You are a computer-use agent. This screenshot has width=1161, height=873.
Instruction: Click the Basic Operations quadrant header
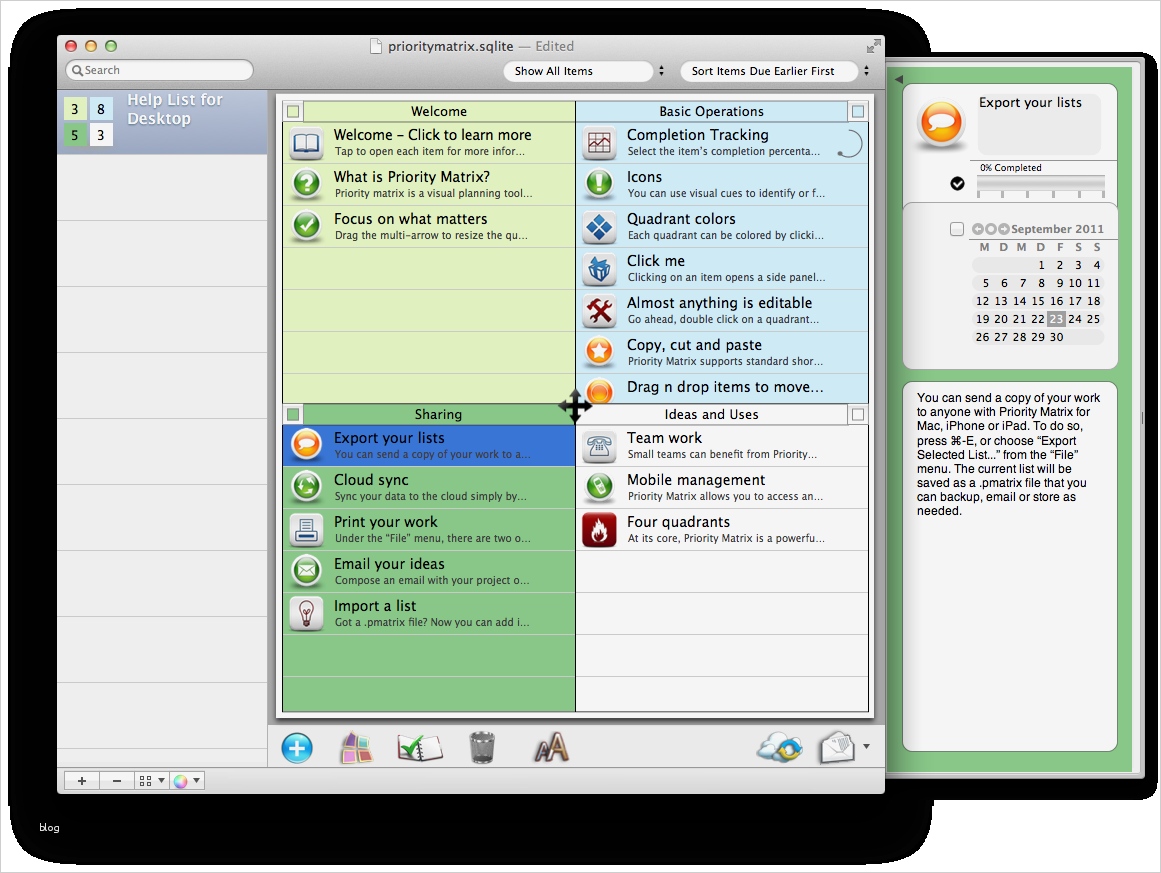(711, 112)
